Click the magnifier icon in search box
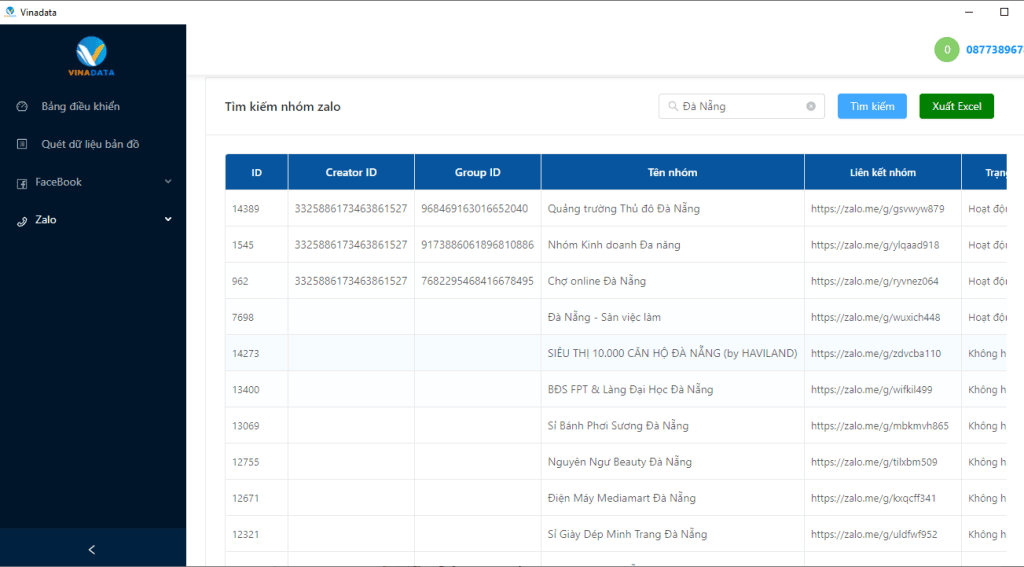The width and height of the screenshot is (1024, 567). click(x=673, y=106)
